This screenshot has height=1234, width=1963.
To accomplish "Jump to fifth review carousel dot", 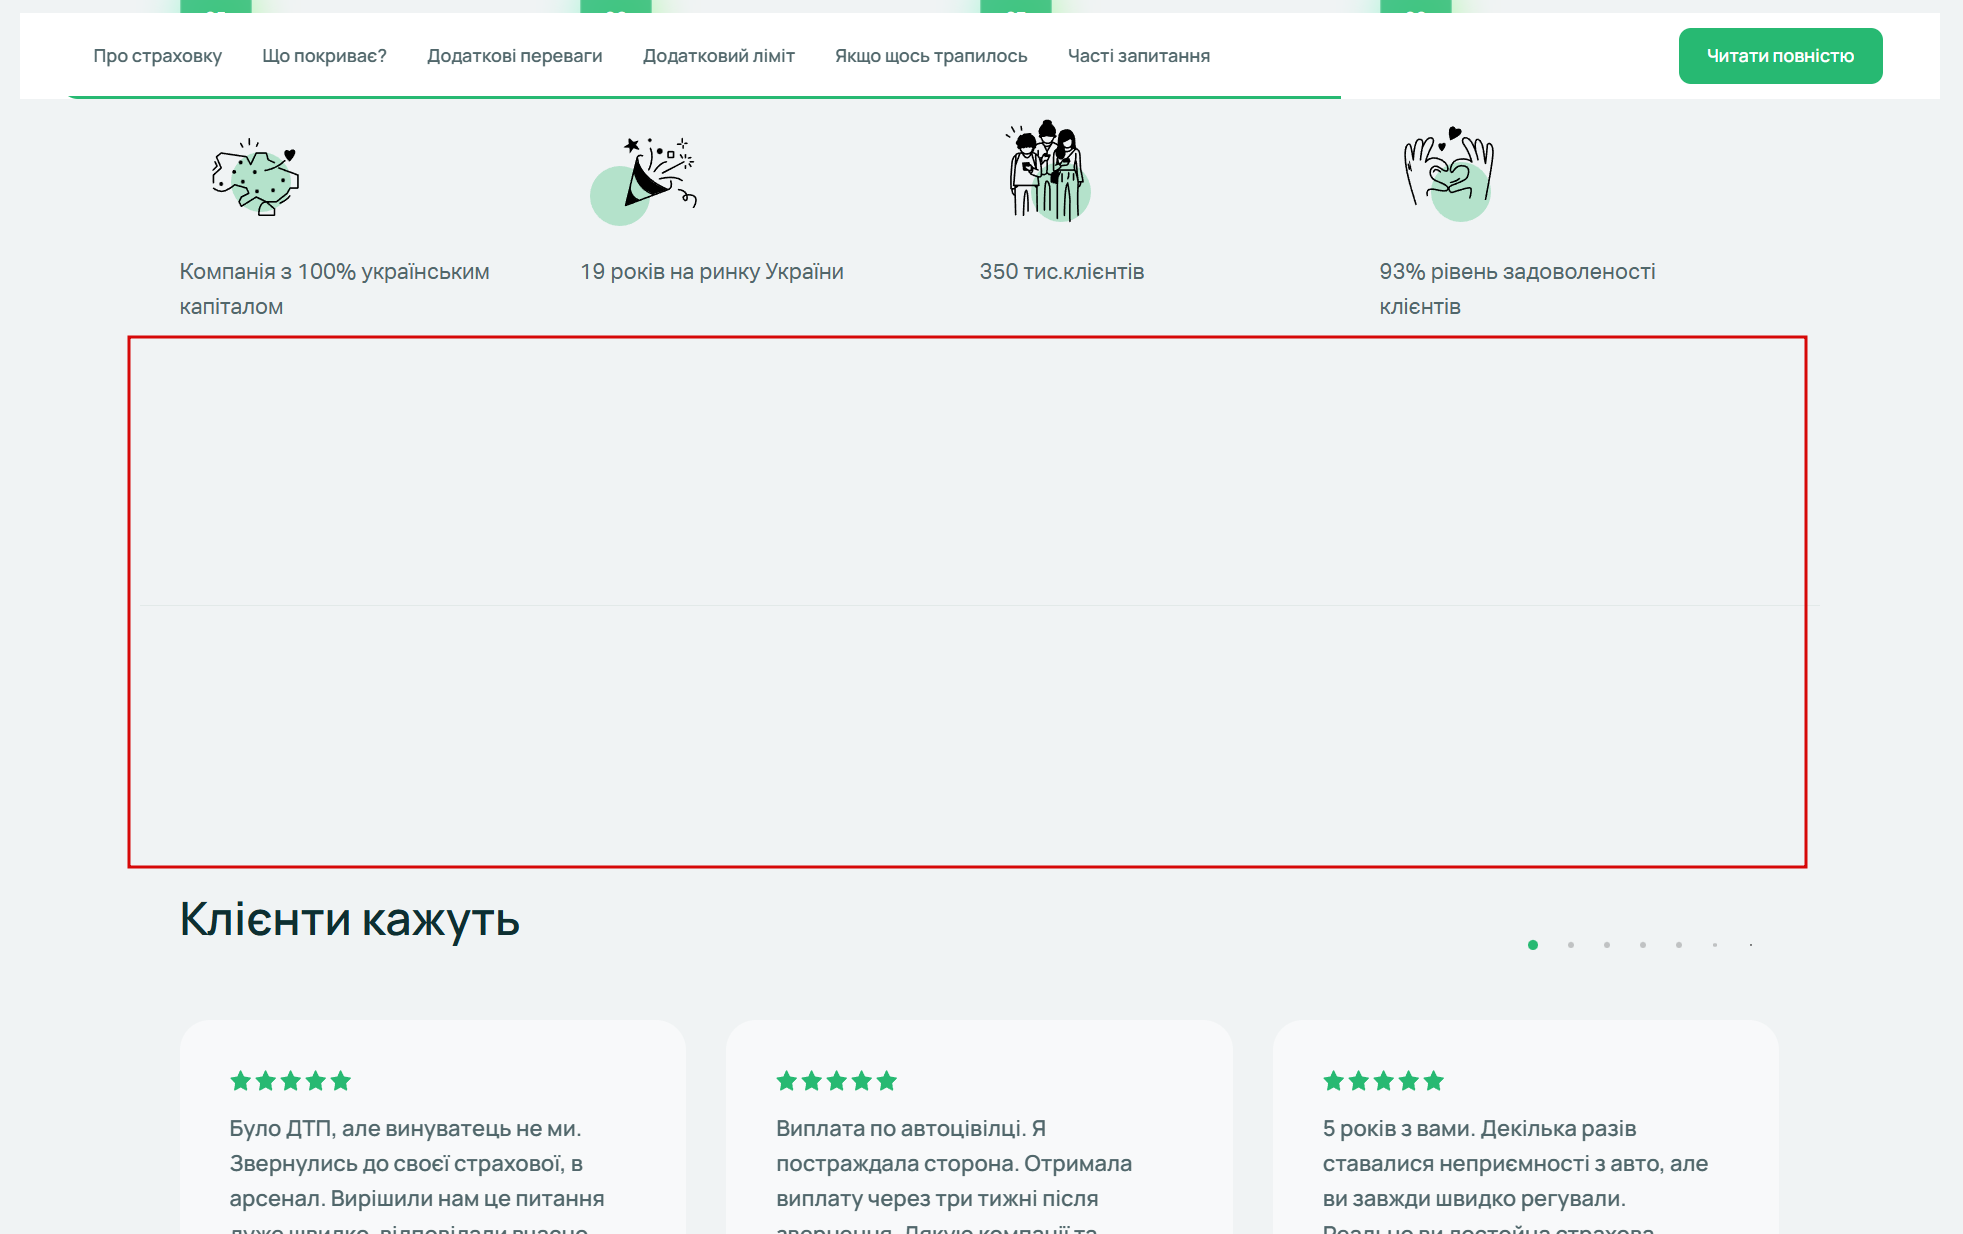I will point(1679,945).
